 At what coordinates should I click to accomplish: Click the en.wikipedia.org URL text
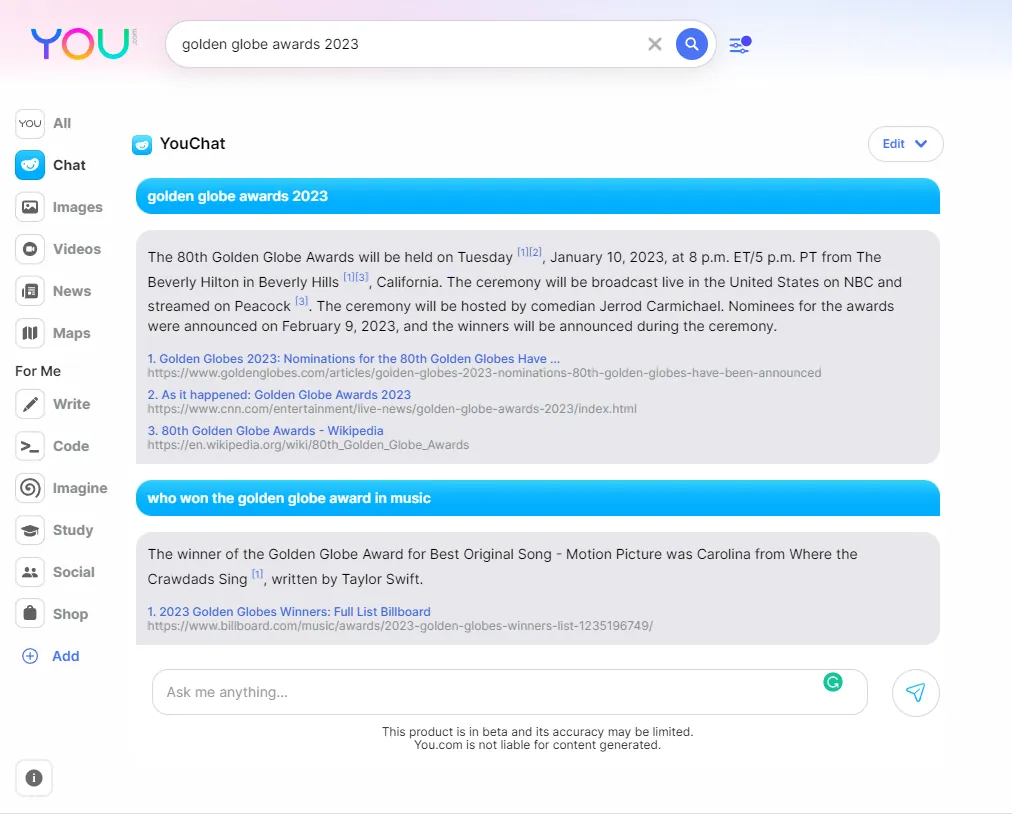point(308,445)
